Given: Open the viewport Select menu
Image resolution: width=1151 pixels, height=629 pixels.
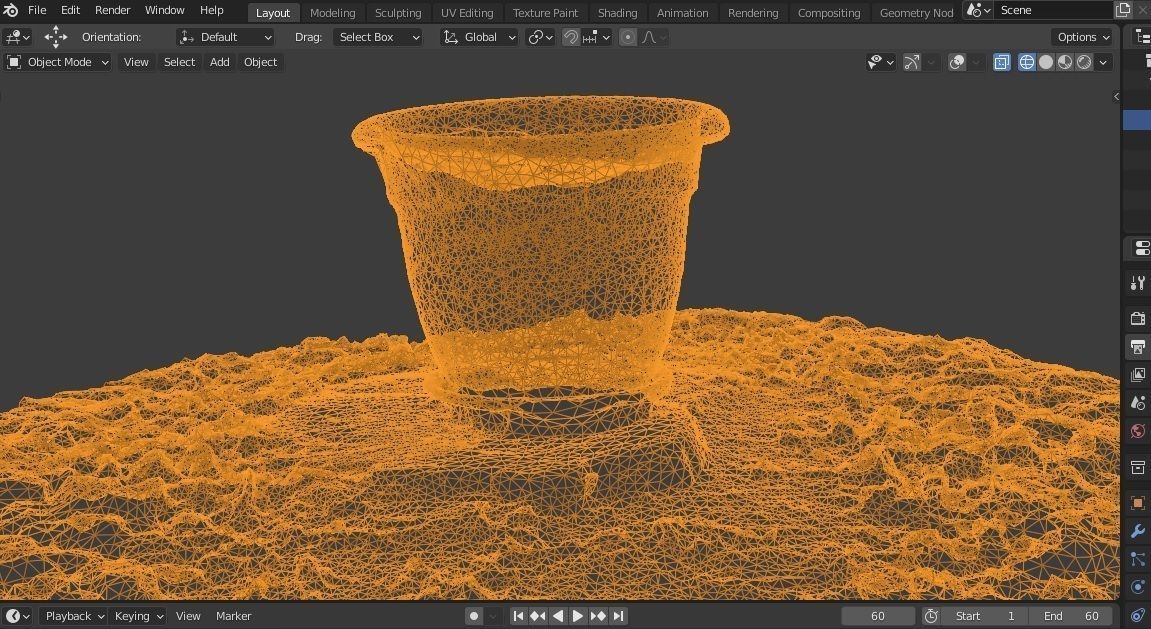Looking at the screenshot, I should (179, 62).
